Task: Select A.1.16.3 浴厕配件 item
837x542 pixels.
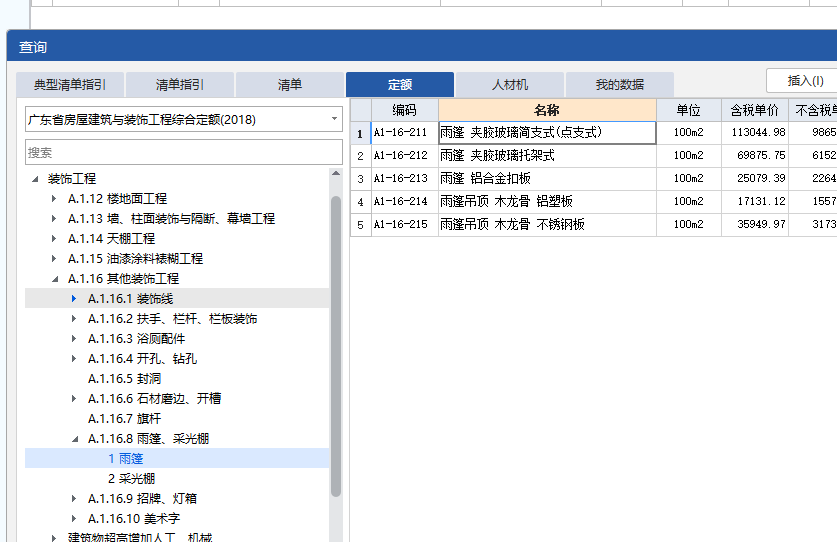Action: [x=137, y=339]
